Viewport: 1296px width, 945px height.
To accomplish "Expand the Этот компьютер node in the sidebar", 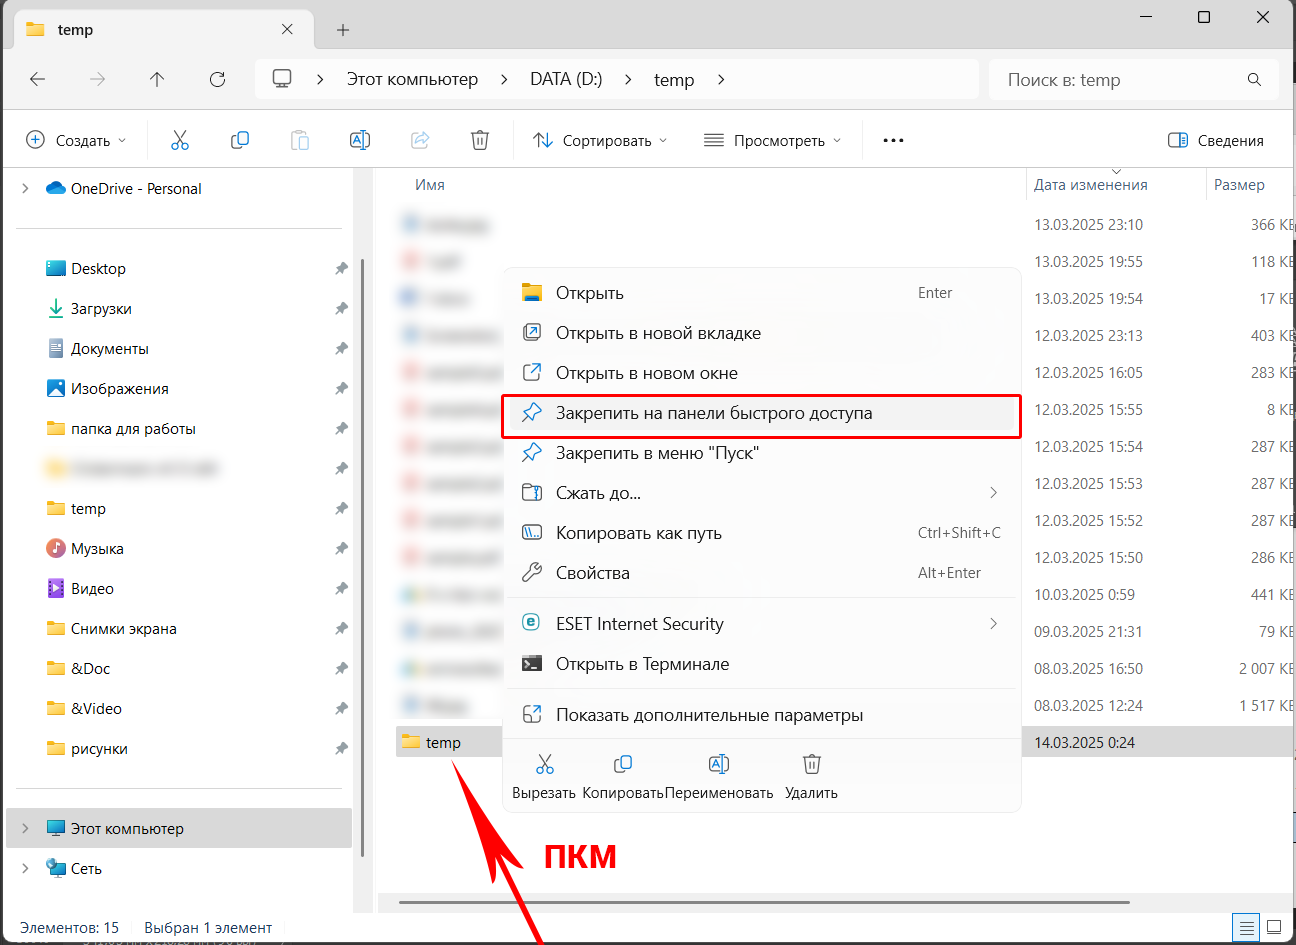I will (x=25, y=828).
